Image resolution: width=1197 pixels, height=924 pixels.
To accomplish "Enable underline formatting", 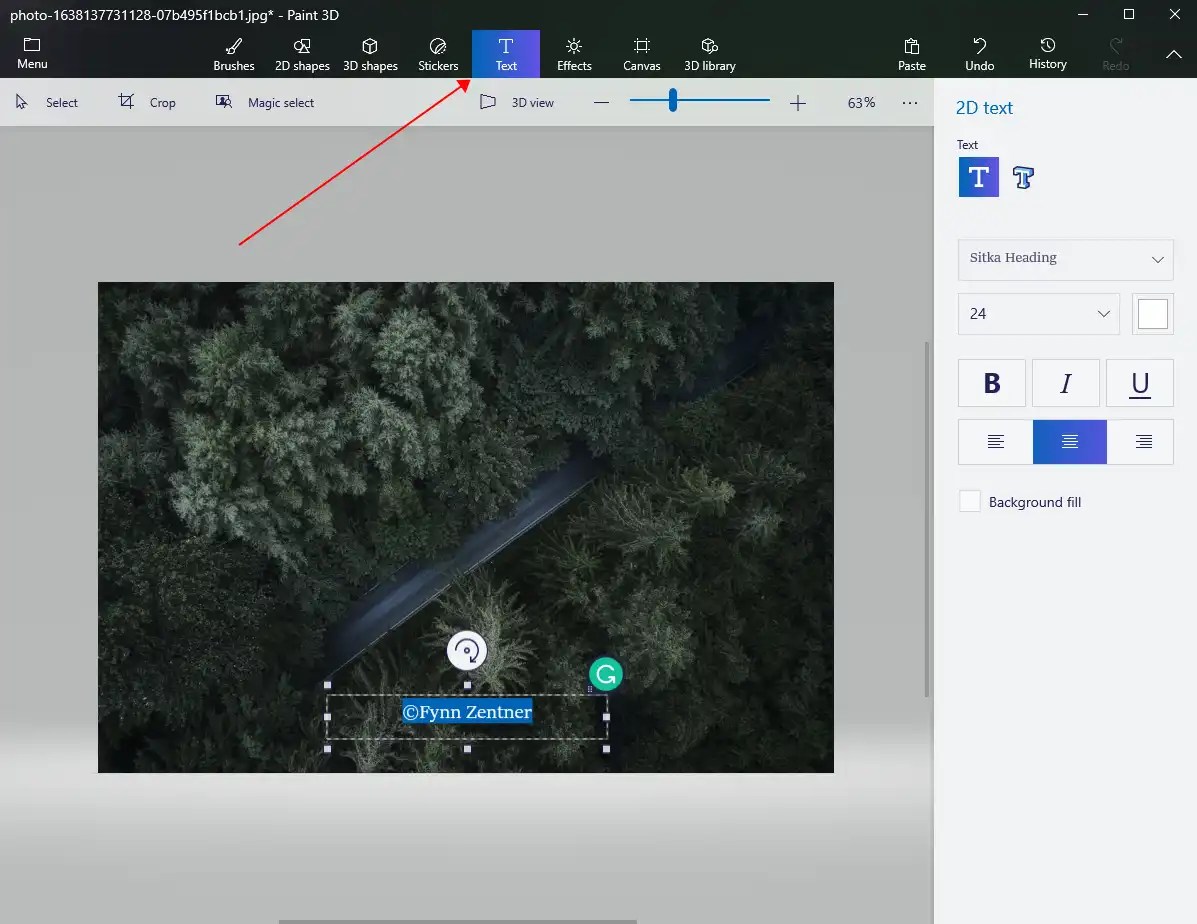I will point(1139,383).
